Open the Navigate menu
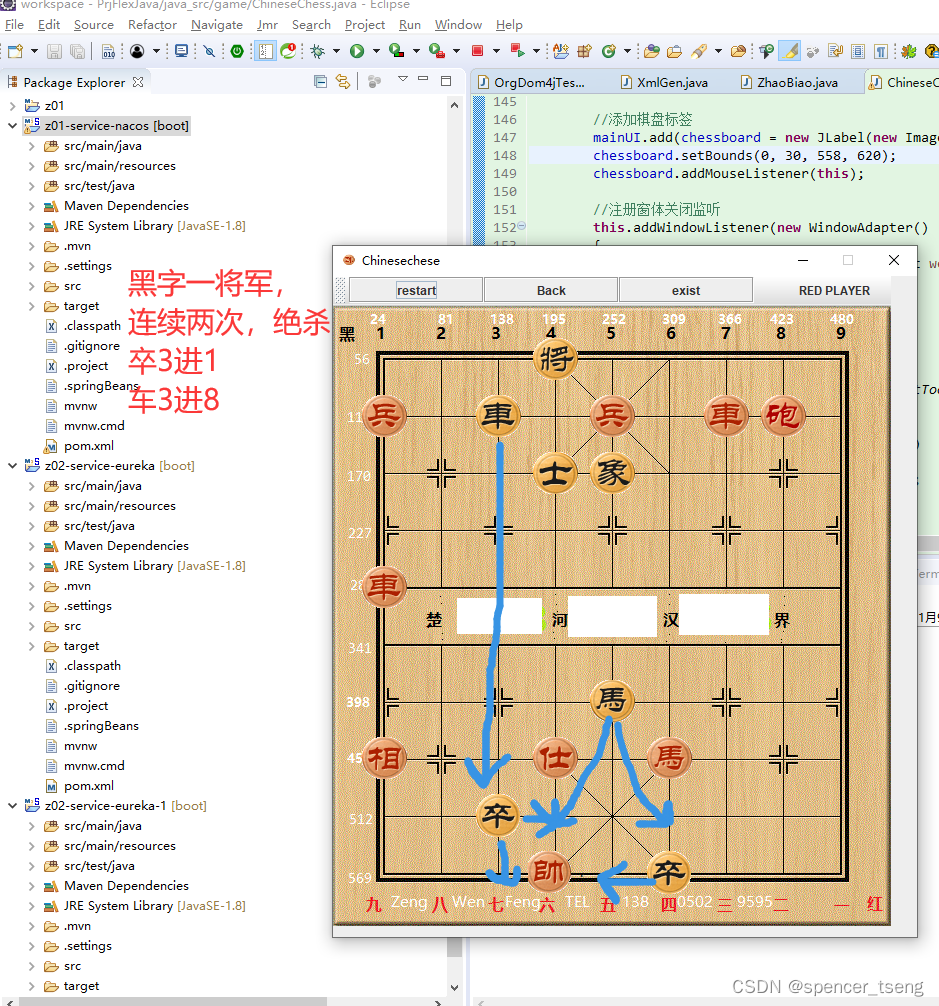 click(x=216, y=25)
